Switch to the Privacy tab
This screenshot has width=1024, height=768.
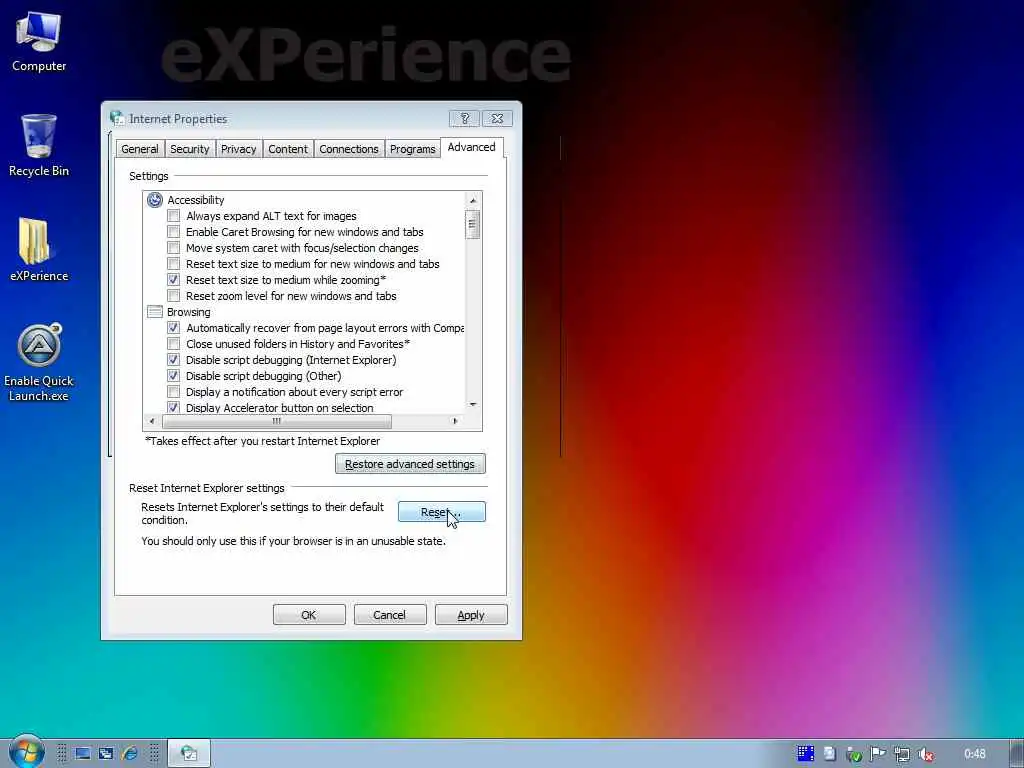click(x=238, y=149)
